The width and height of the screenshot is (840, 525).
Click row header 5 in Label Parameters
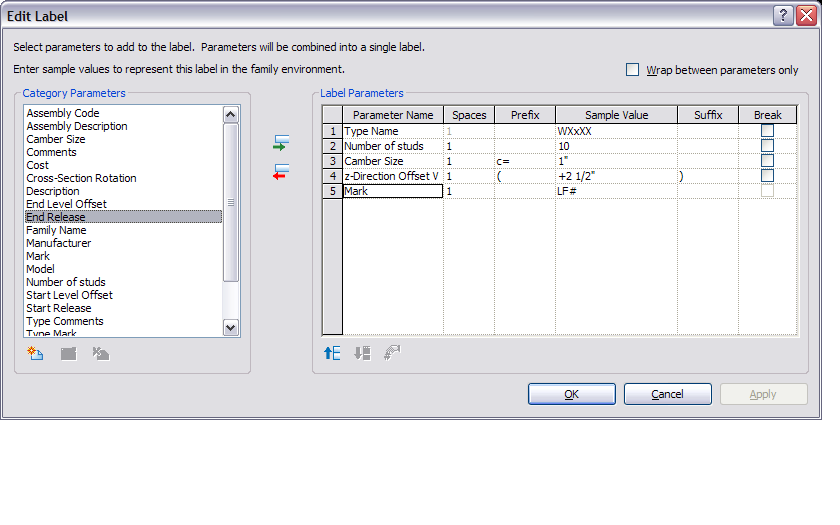point(332,191)
